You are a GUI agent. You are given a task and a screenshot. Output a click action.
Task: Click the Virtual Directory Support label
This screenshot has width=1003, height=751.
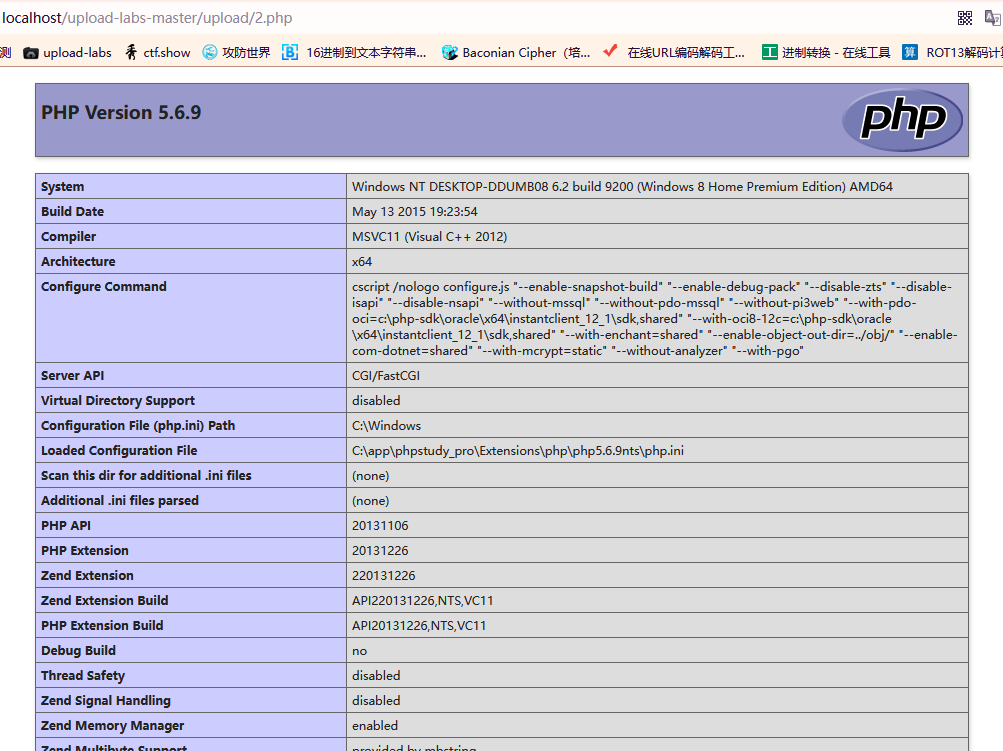click(118, 400)
